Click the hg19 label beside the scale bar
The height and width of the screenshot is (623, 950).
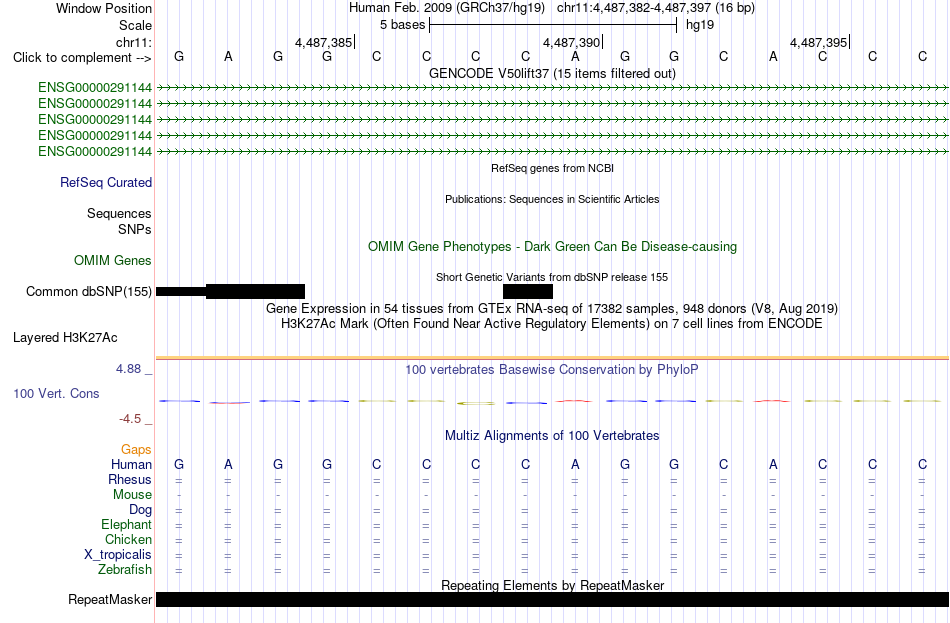[x=700, y=25]
